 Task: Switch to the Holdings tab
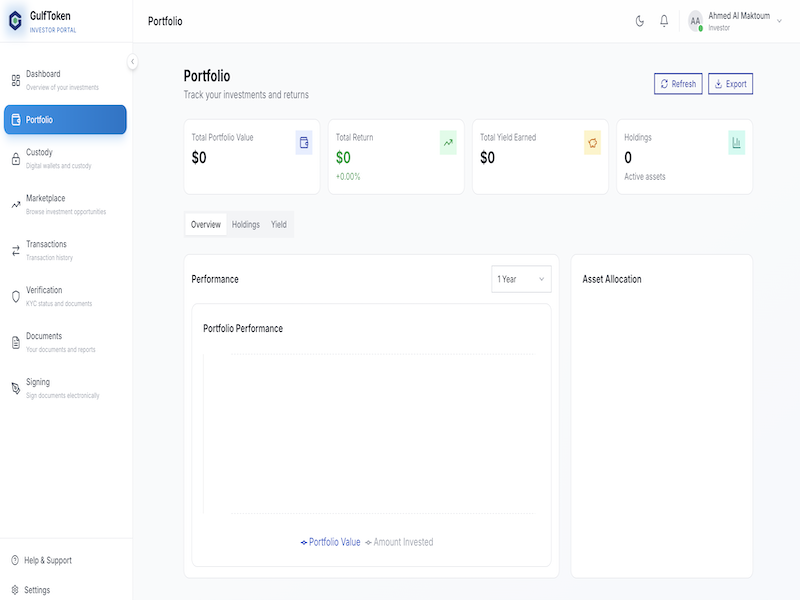246,224
